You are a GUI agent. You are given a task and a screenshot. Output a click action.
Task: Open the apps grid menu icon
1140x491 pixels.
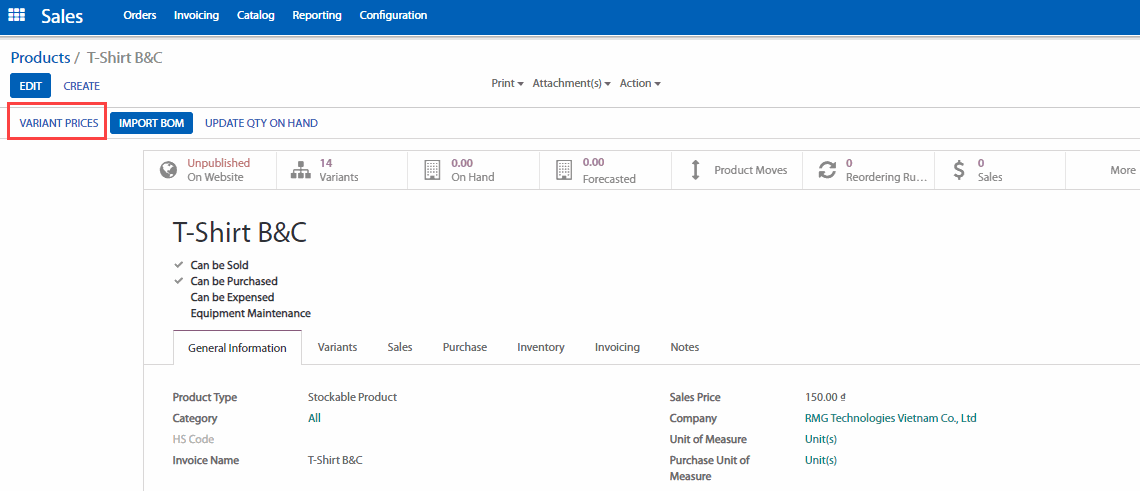click(x=17, y=16)
